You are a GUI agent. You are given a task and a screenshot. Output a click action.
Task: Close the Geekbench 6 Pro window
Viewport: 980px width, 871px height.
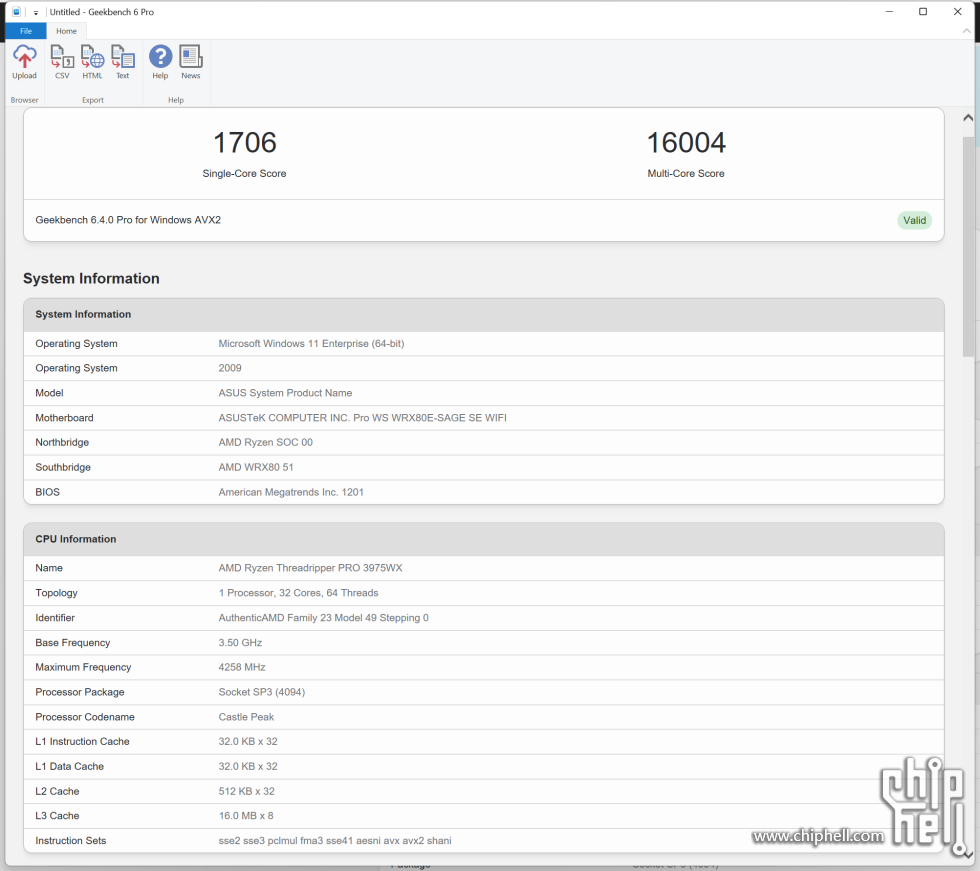point(957,12)
